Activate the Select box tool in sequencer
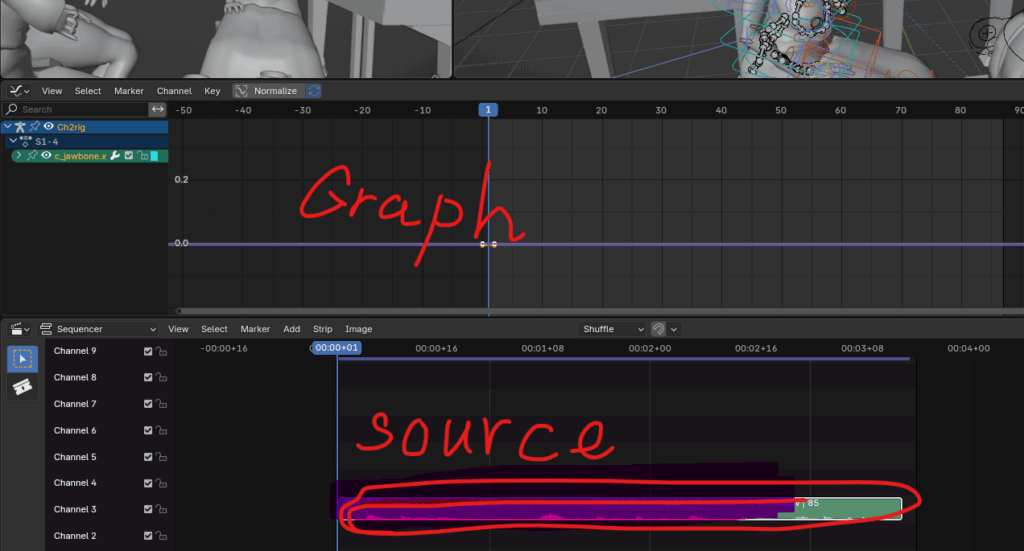This screenshot has width=1024, height=551. click(x=22, y=358)
